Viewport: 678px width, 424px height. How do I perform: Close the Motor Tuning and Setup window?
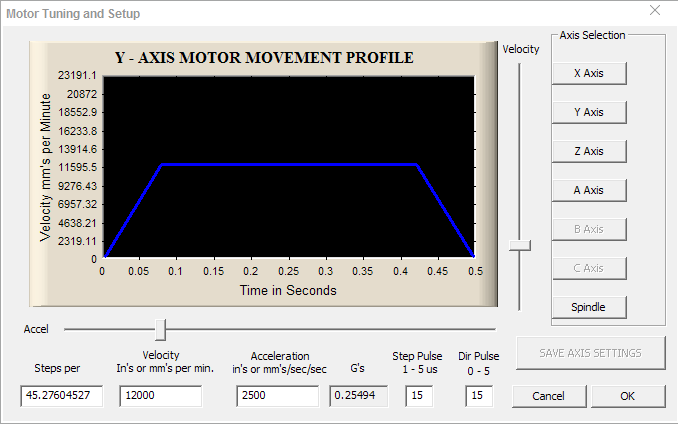(x=655, y=10)
